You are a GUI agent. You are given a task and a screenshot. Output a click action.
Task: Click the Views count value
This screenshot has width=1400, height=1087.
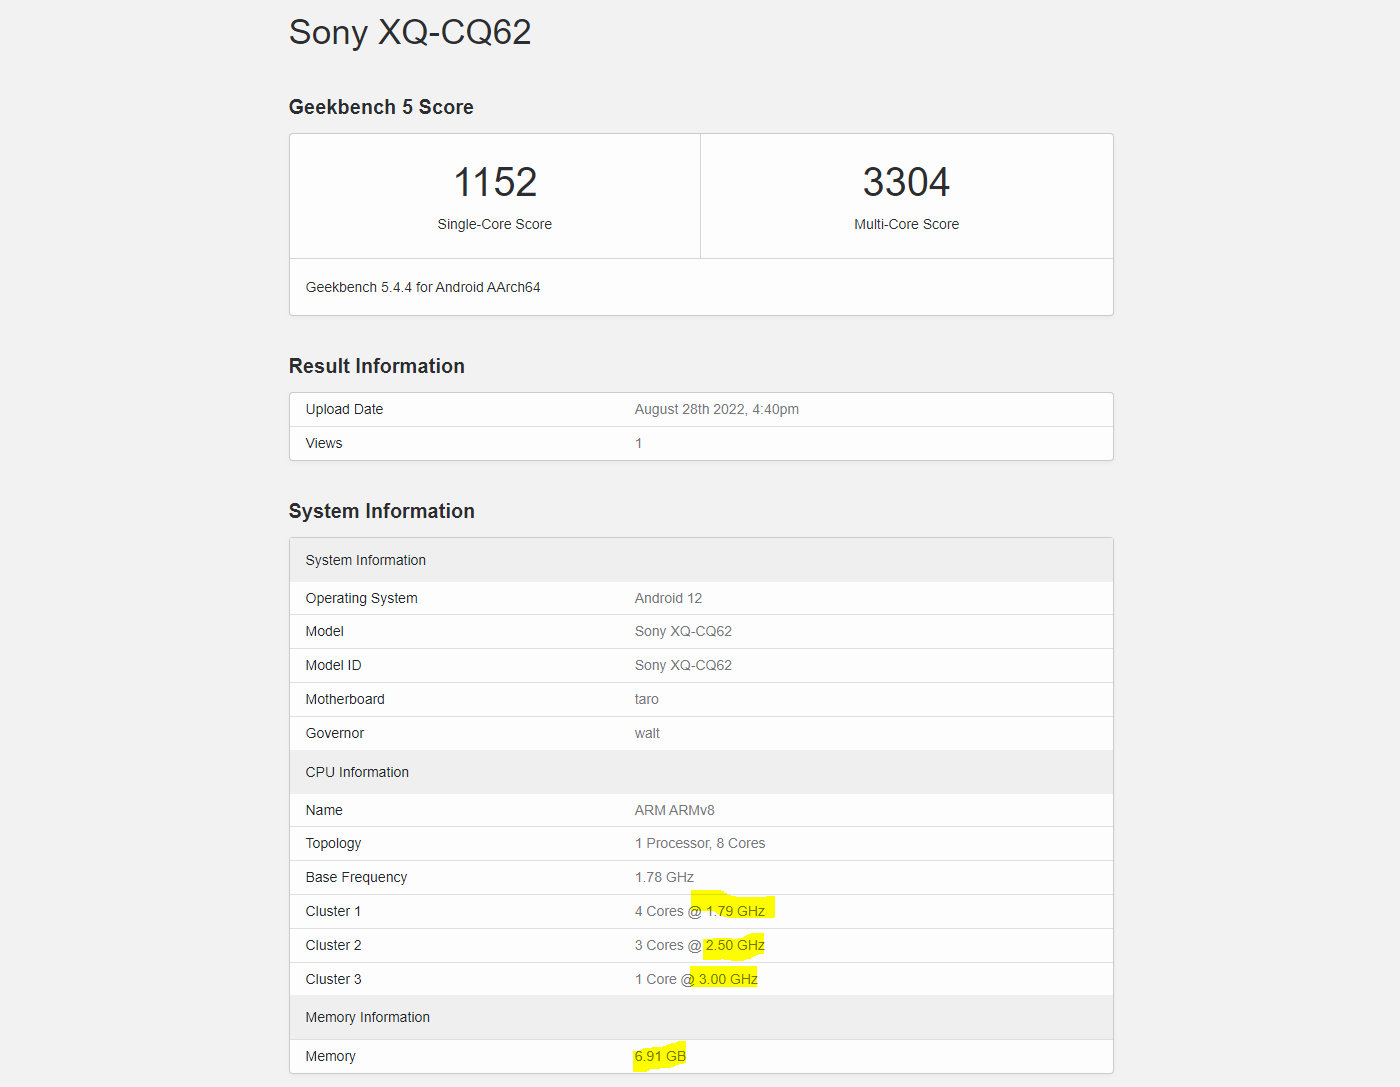pyautogui.click(x=638, y=443)
